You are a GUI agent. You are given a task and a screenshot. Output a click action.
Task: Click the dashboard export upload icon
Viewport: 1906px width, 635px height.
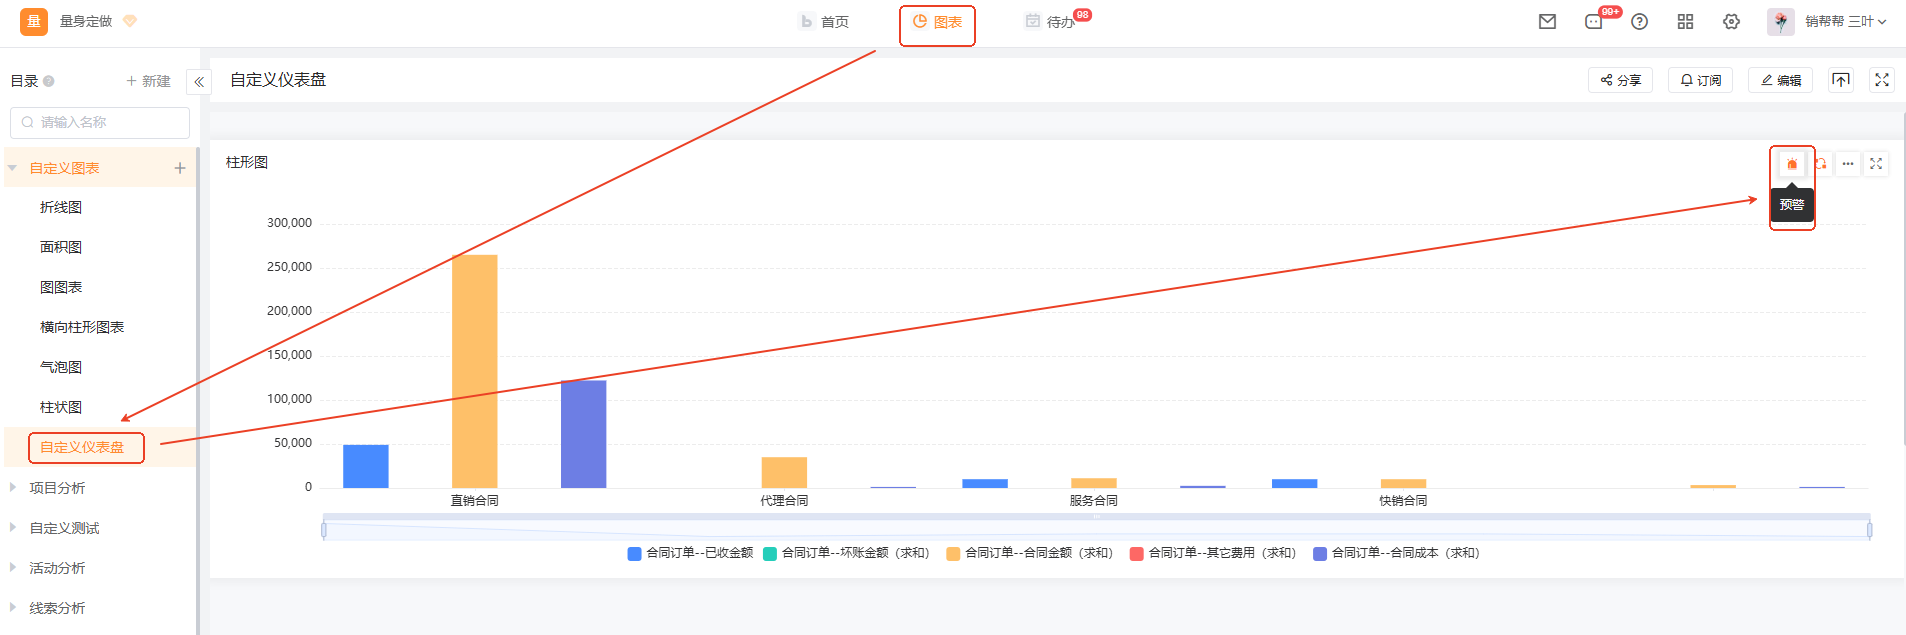pos(1841,80)
